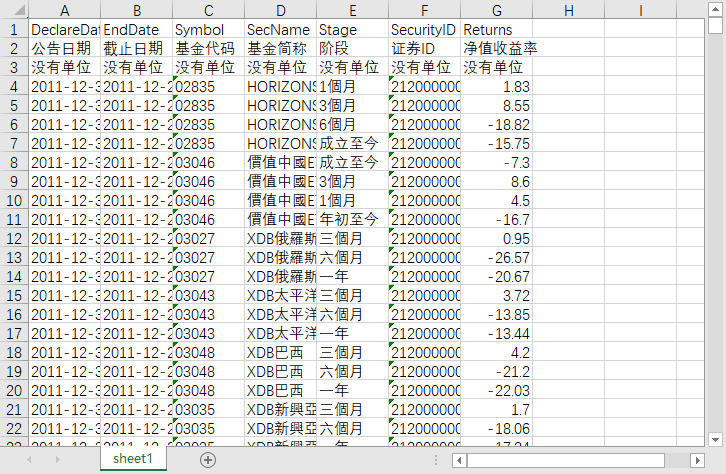This screenshot has height=474, width=726.
Task: Select the Returns value 8.55
Action: click(496, 106)
